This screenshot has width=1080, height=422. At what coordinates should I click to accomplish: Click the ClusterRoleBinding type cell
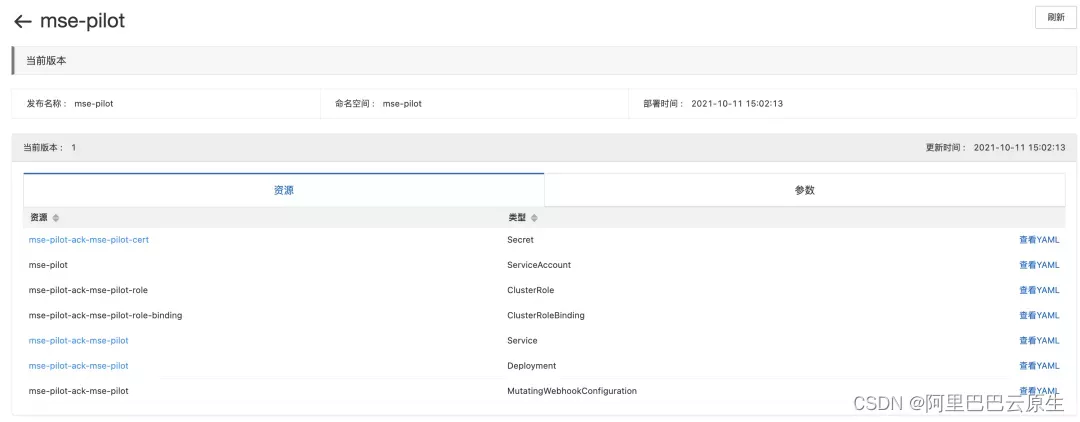(546, 315)
